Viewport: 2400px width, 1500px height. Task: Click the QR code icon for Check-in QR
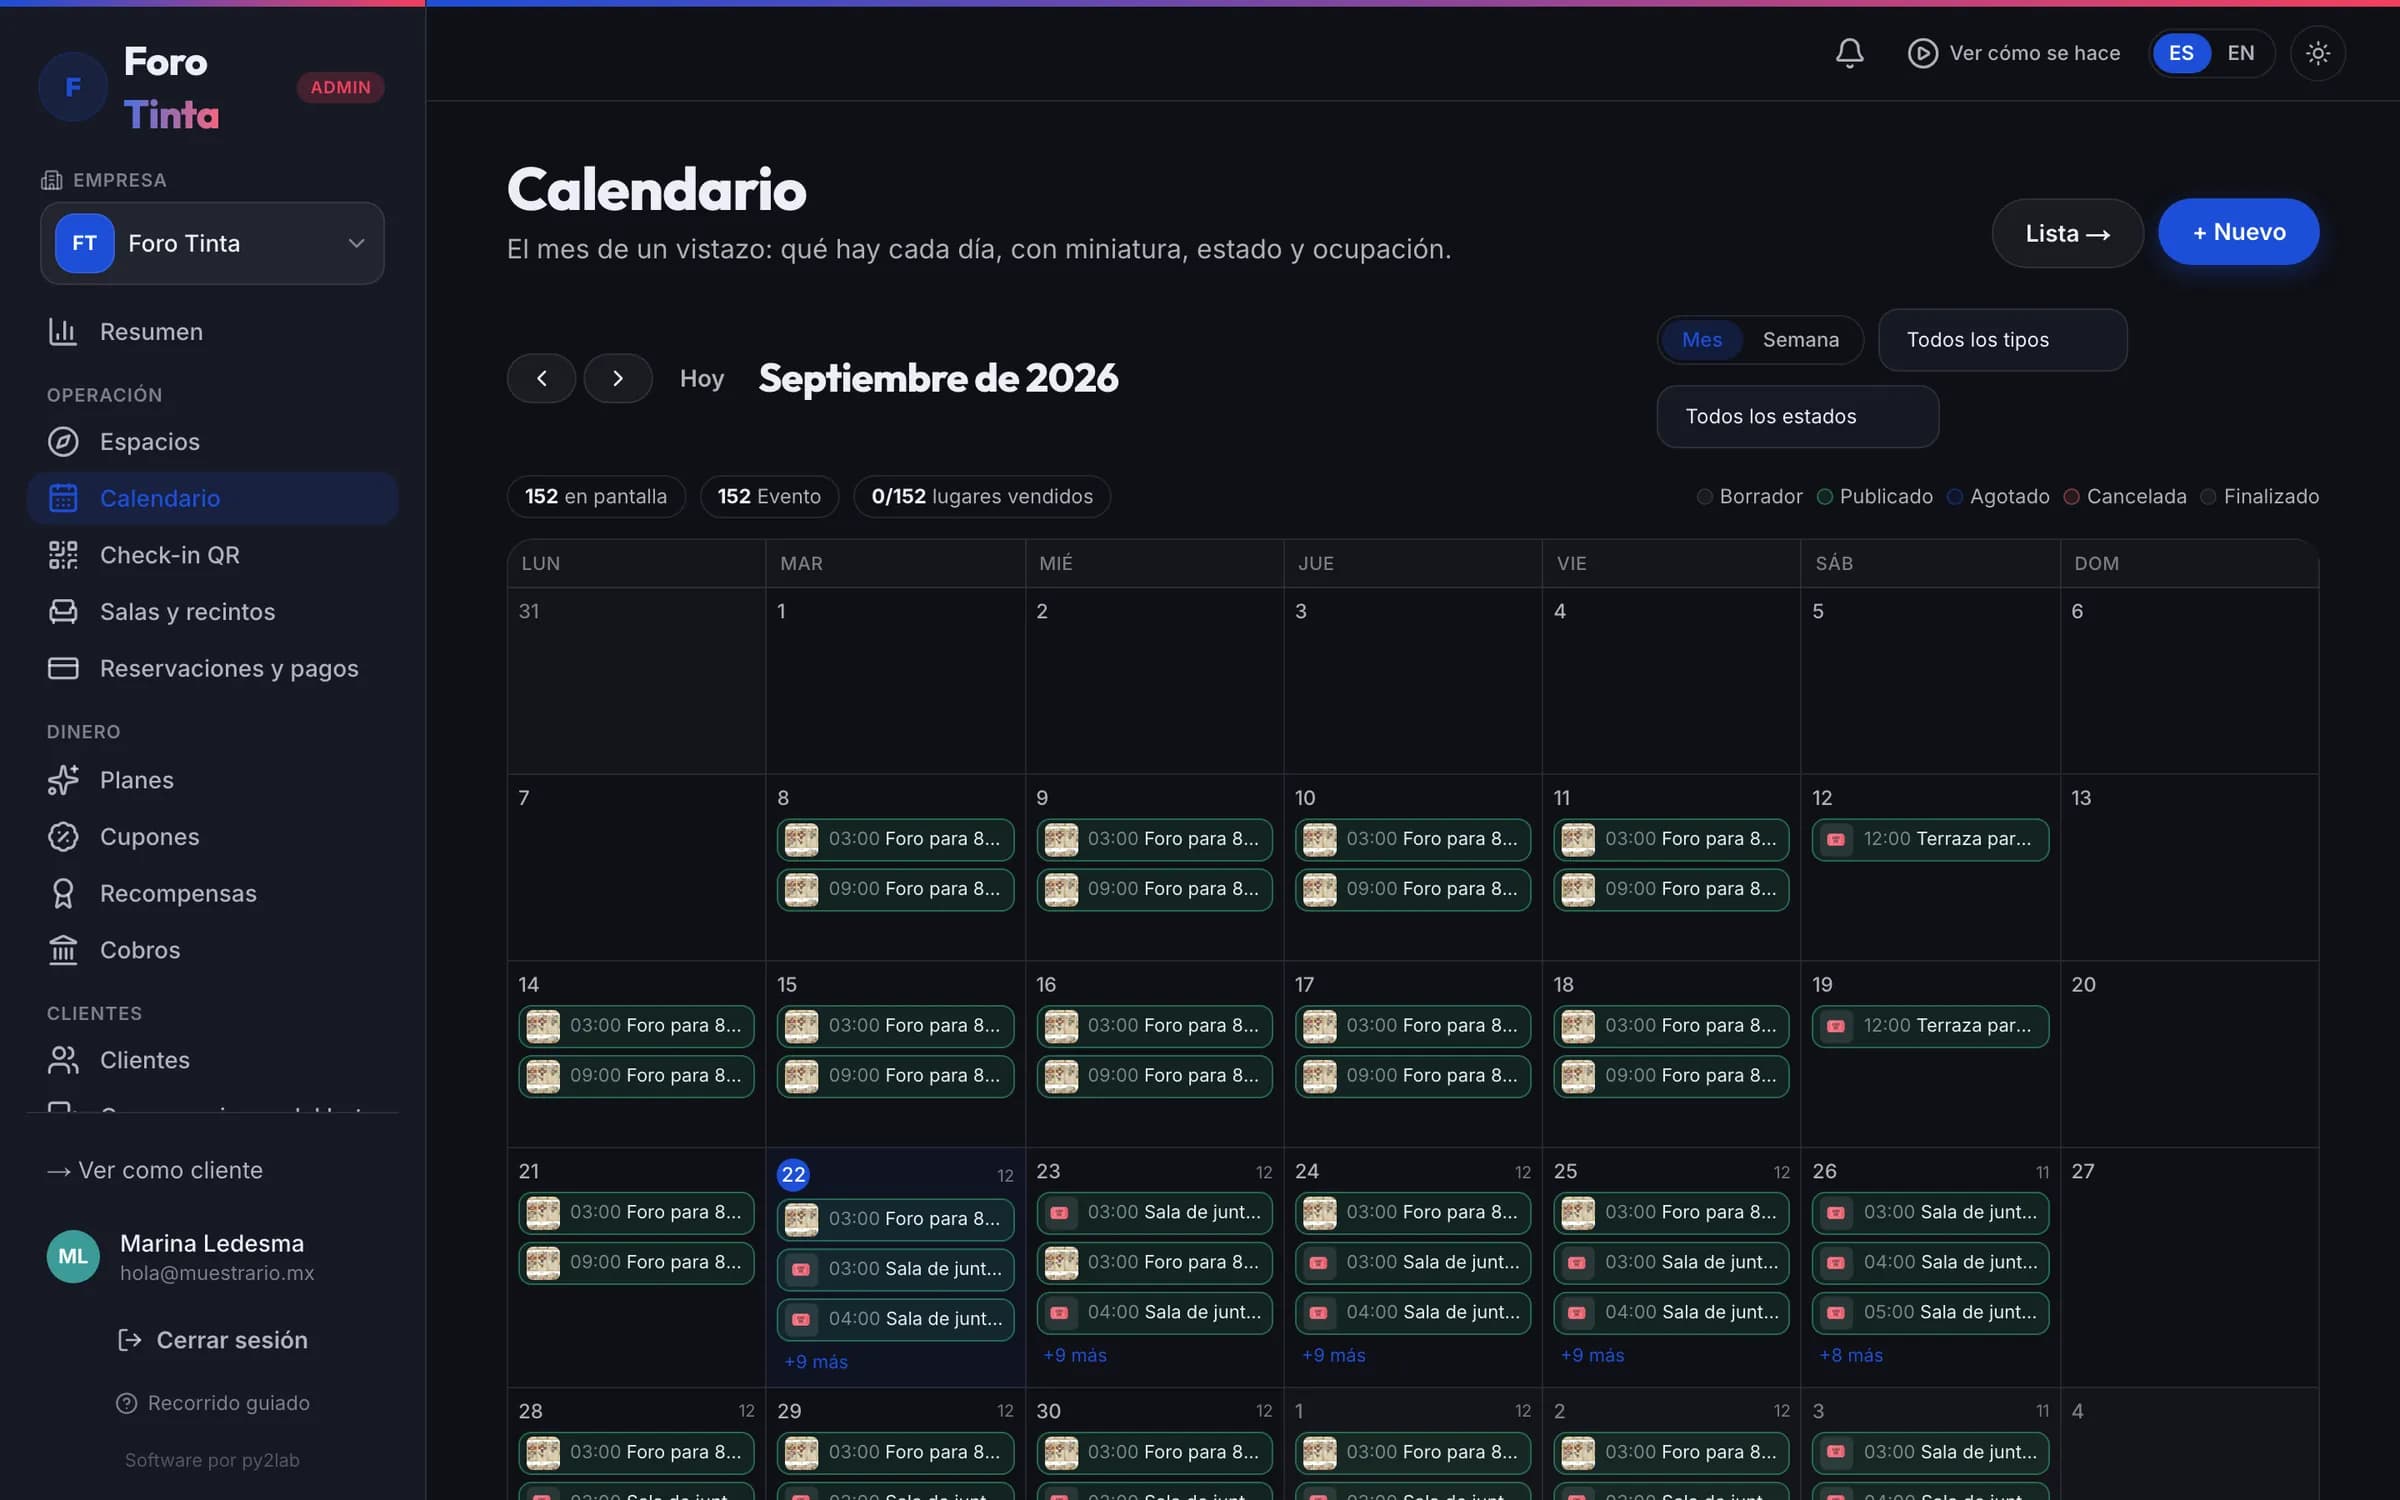tap(63, 555)
